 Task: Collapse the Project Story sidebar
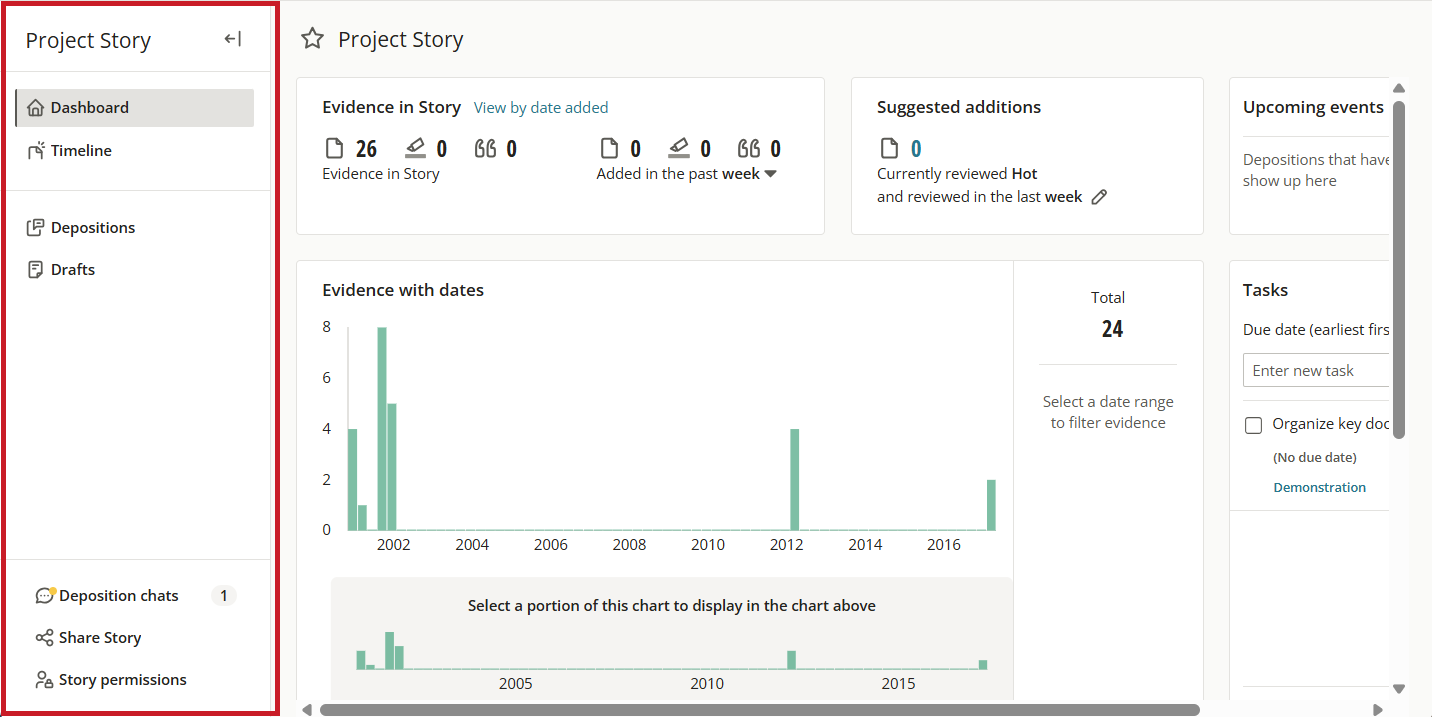[x=233, y=39]
